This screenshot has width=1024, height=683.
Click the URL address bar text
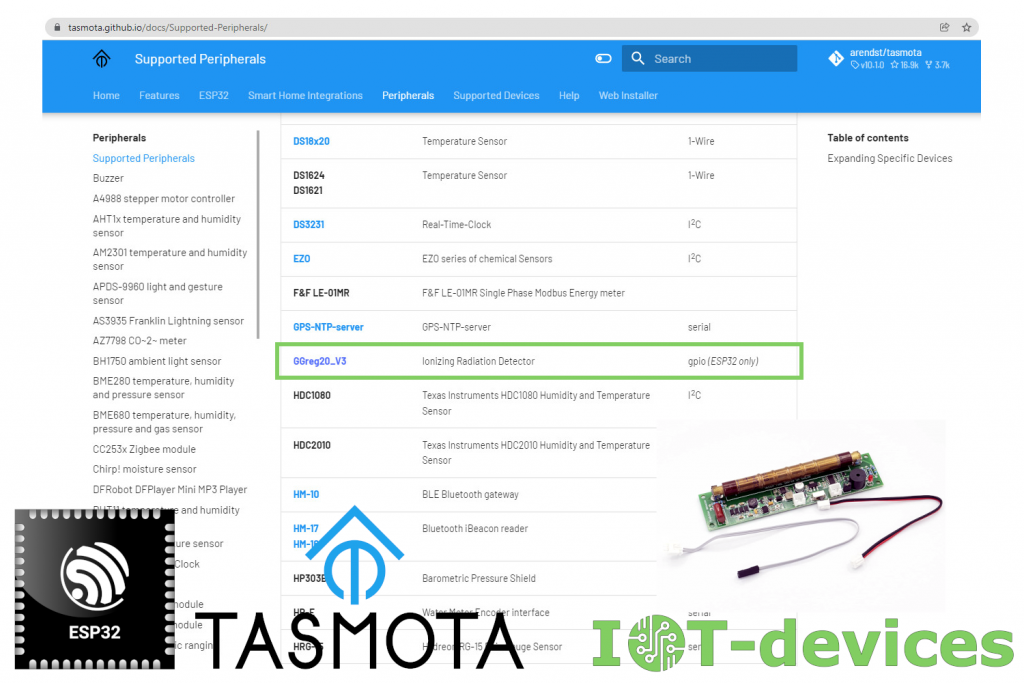point(167,27)
